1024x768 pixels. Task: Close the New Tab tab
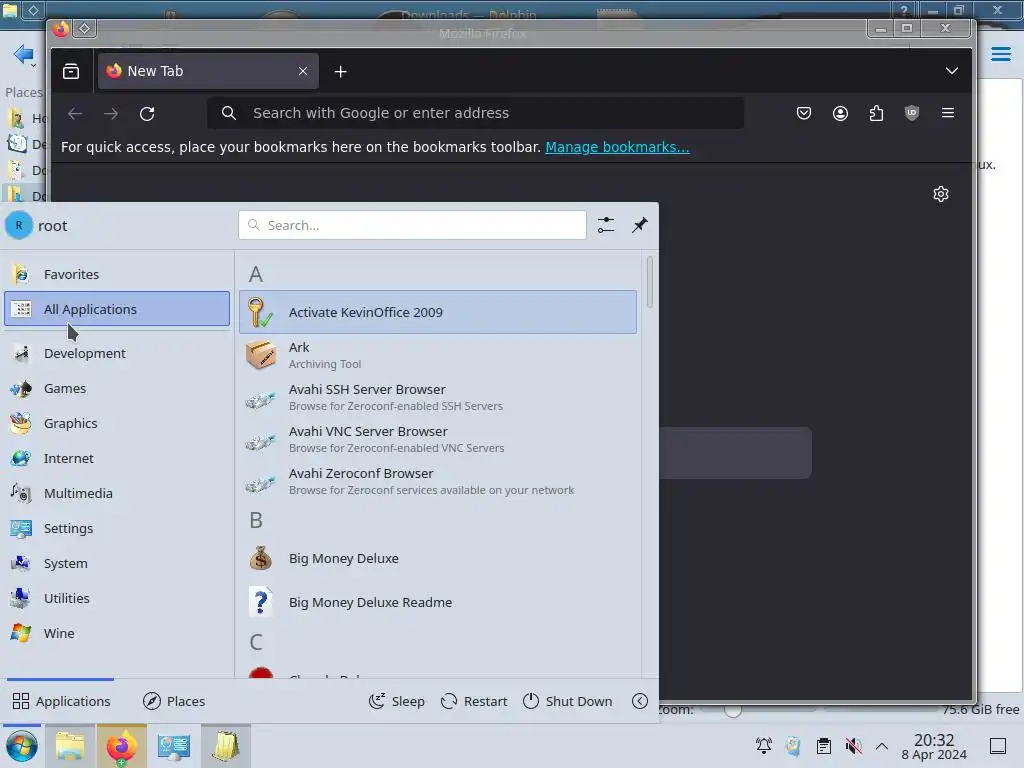click(x=303, y=71)
